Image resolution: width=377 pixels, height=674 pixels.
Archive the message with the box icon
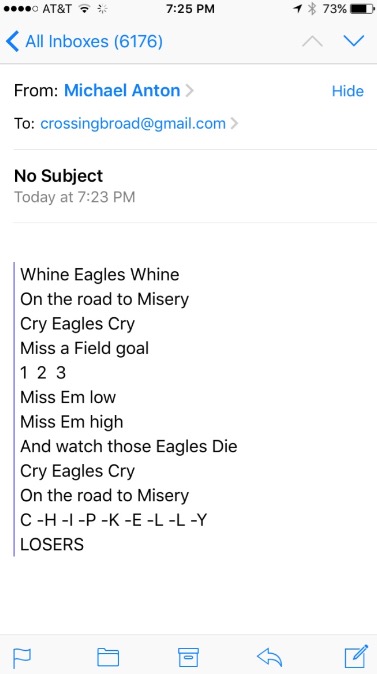(x=189, y=657)
